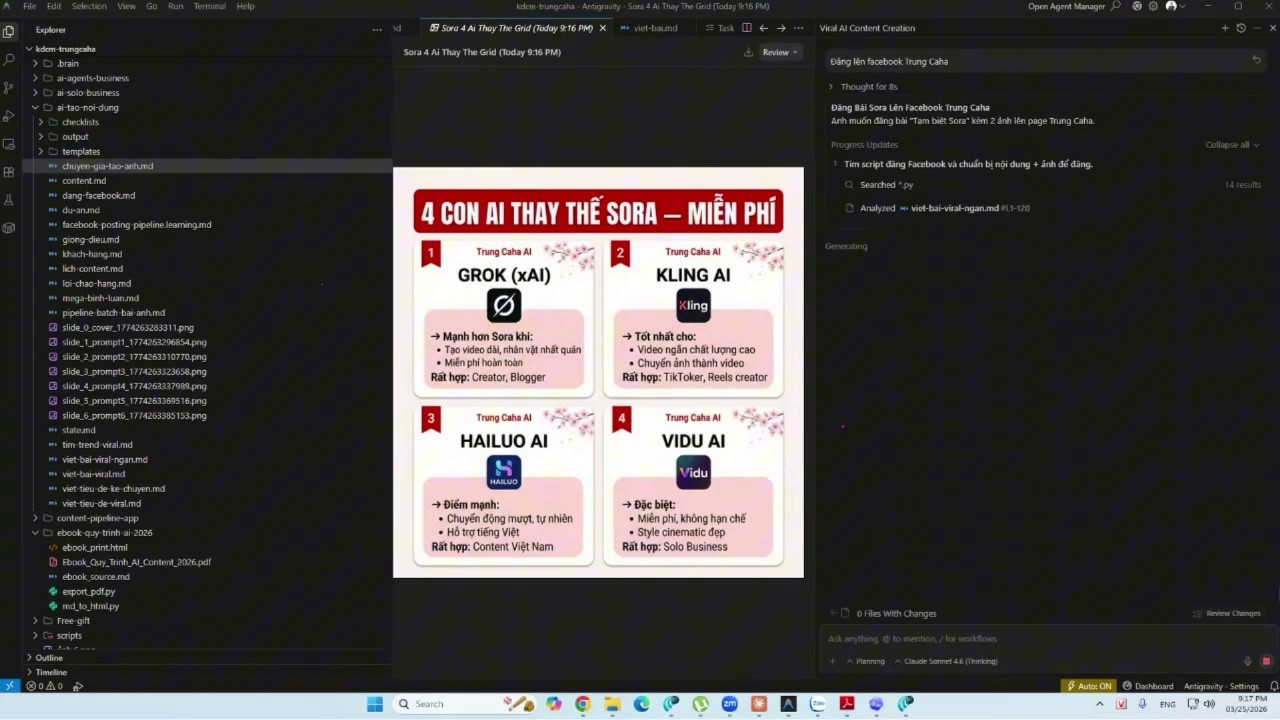1280x720 pixels.
Task: Launch Google Chrome from taskbar
Action: 583,704
